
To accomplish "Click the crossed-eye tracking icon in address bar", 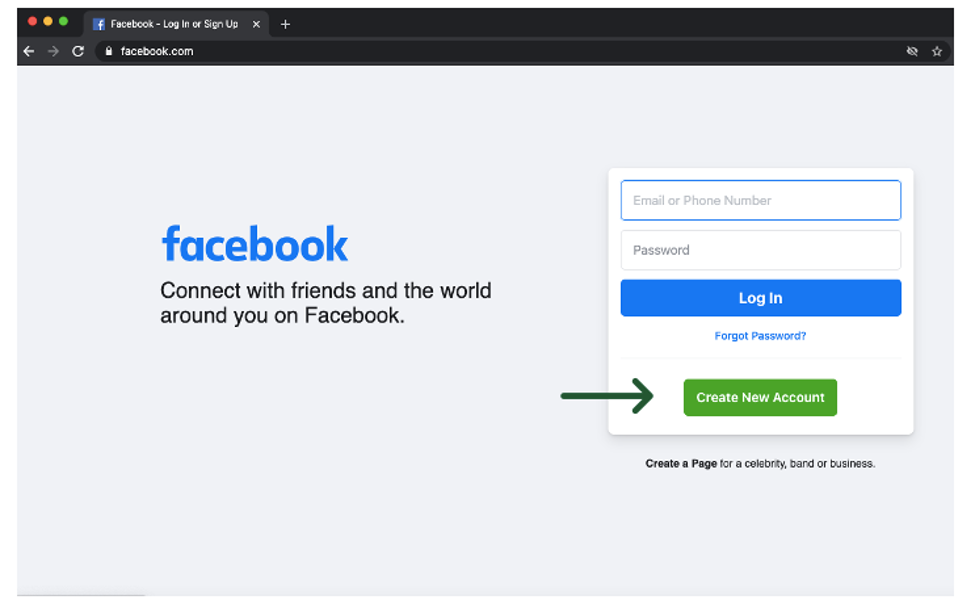I will (912, 51).
